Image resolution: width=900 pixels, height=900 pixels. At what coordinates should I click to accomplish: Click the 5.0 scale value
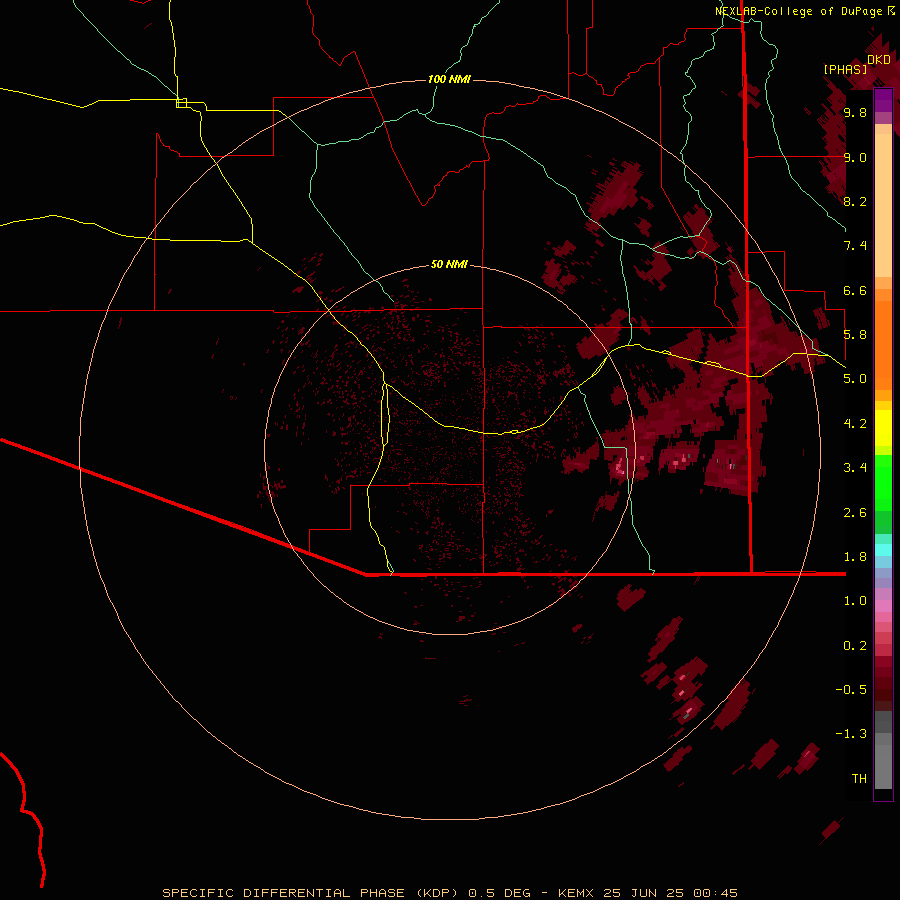pyautogui.click(x=855, y=379)
